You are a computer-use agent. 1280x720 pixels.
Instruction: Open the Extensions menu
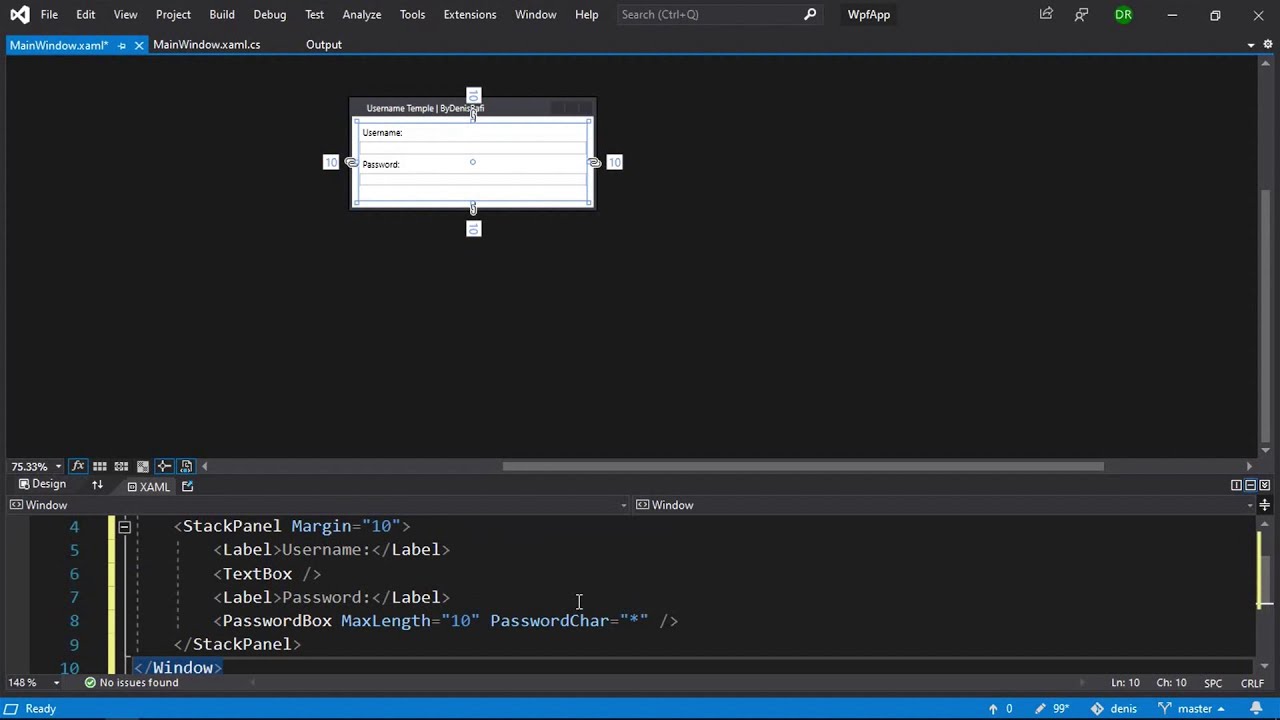(x=470, y=14)
